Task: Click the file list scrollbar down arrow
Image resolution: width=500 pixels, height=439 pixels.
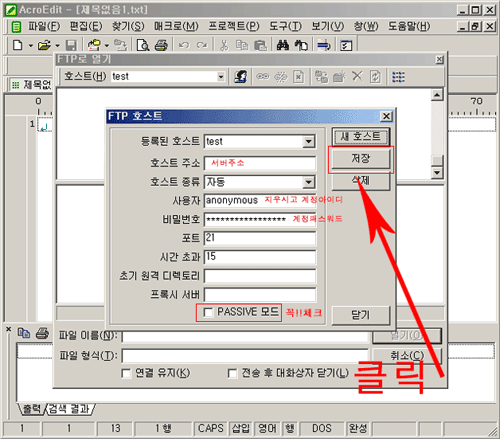Action: 437,173
